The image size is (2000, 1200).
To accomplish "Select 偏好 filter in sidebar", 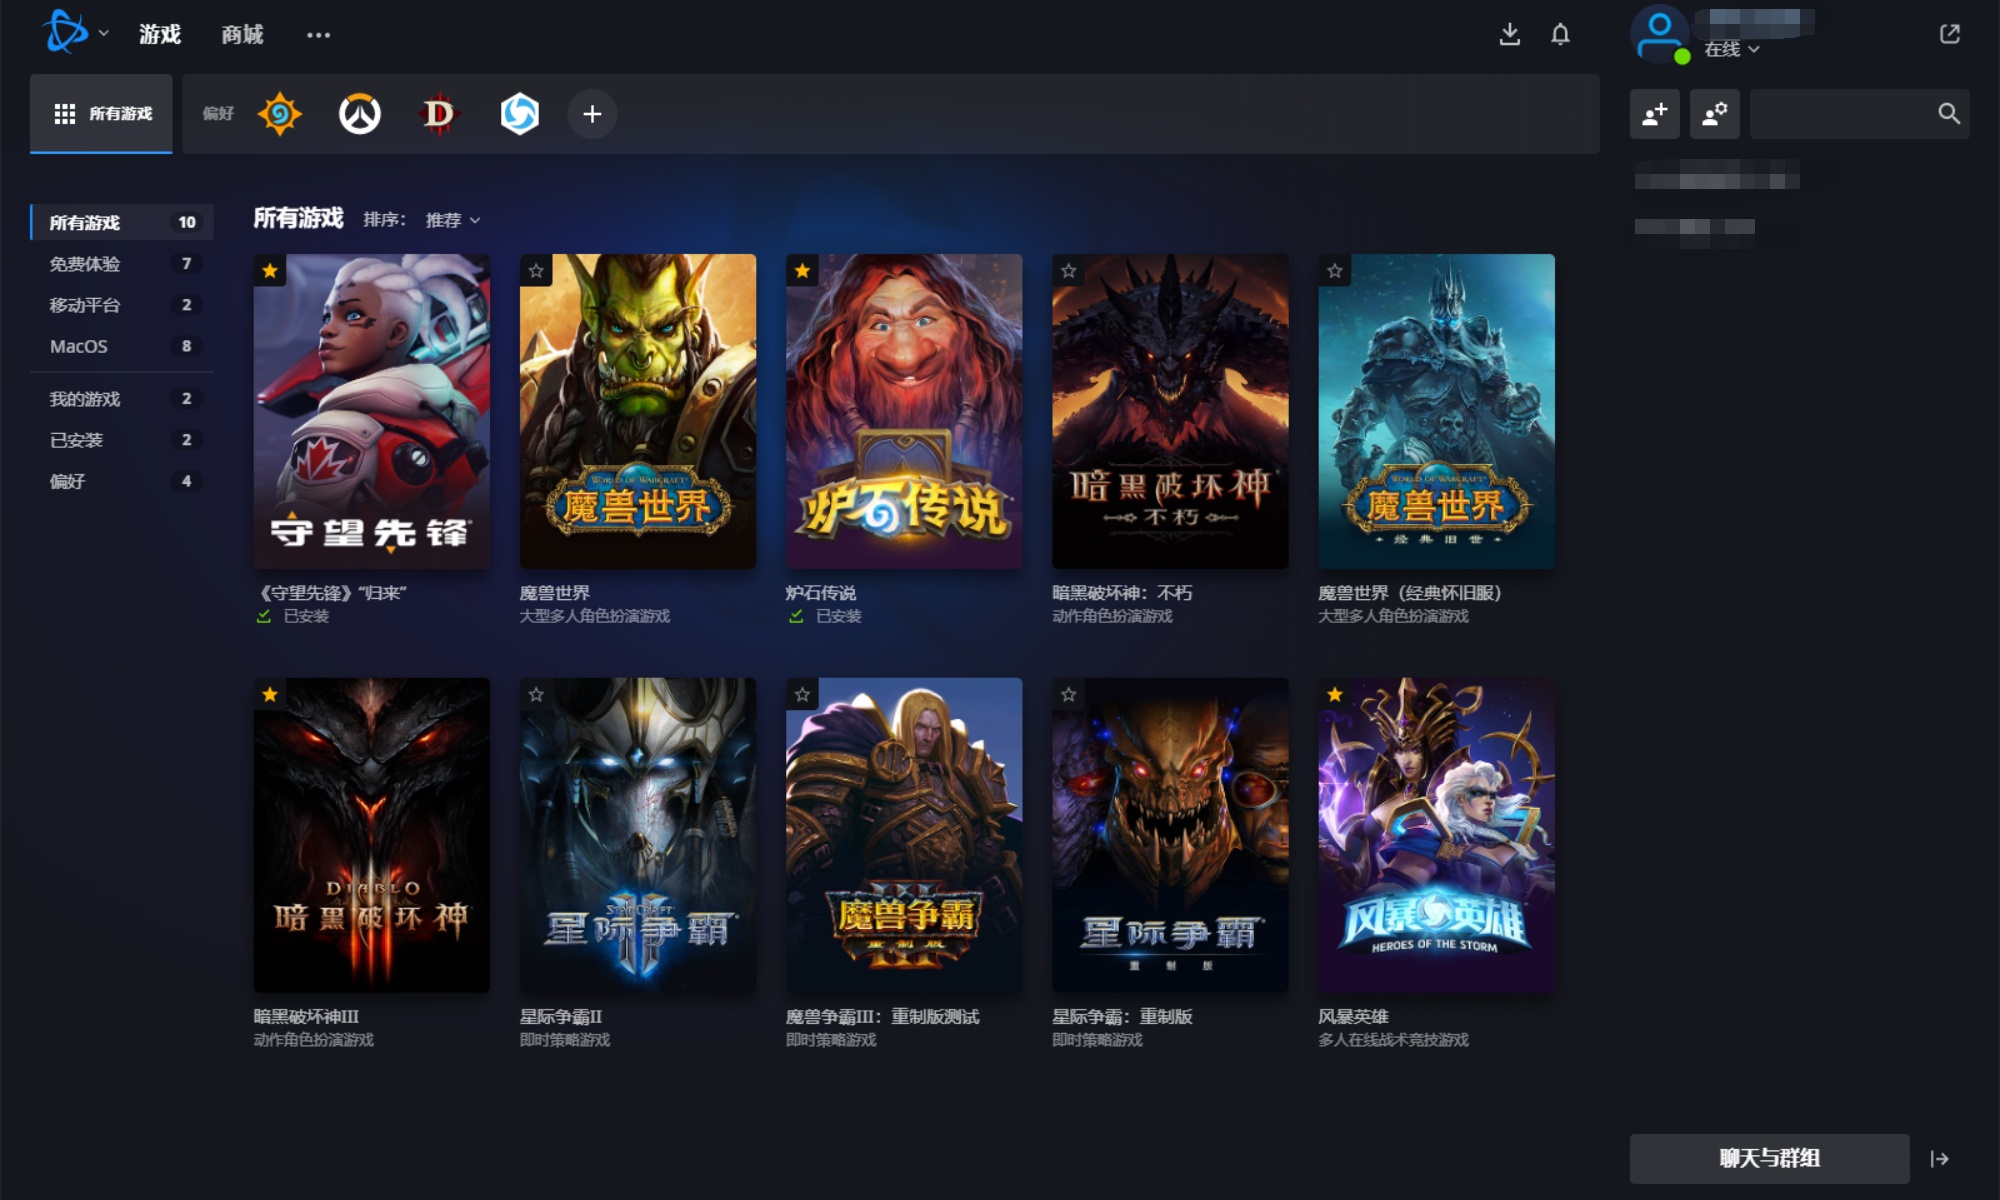I will [122, 481].
